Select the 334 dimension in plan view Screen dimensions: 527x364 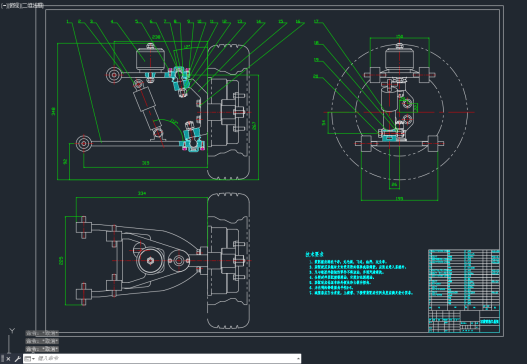pyautogui.click(x=142, y=193)
